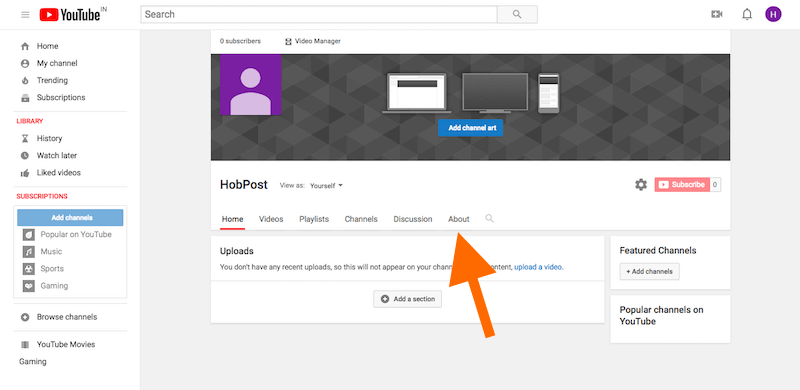Open the hamburger guide menu
This screenshot has height=390, width=800.
coord(25,15)
